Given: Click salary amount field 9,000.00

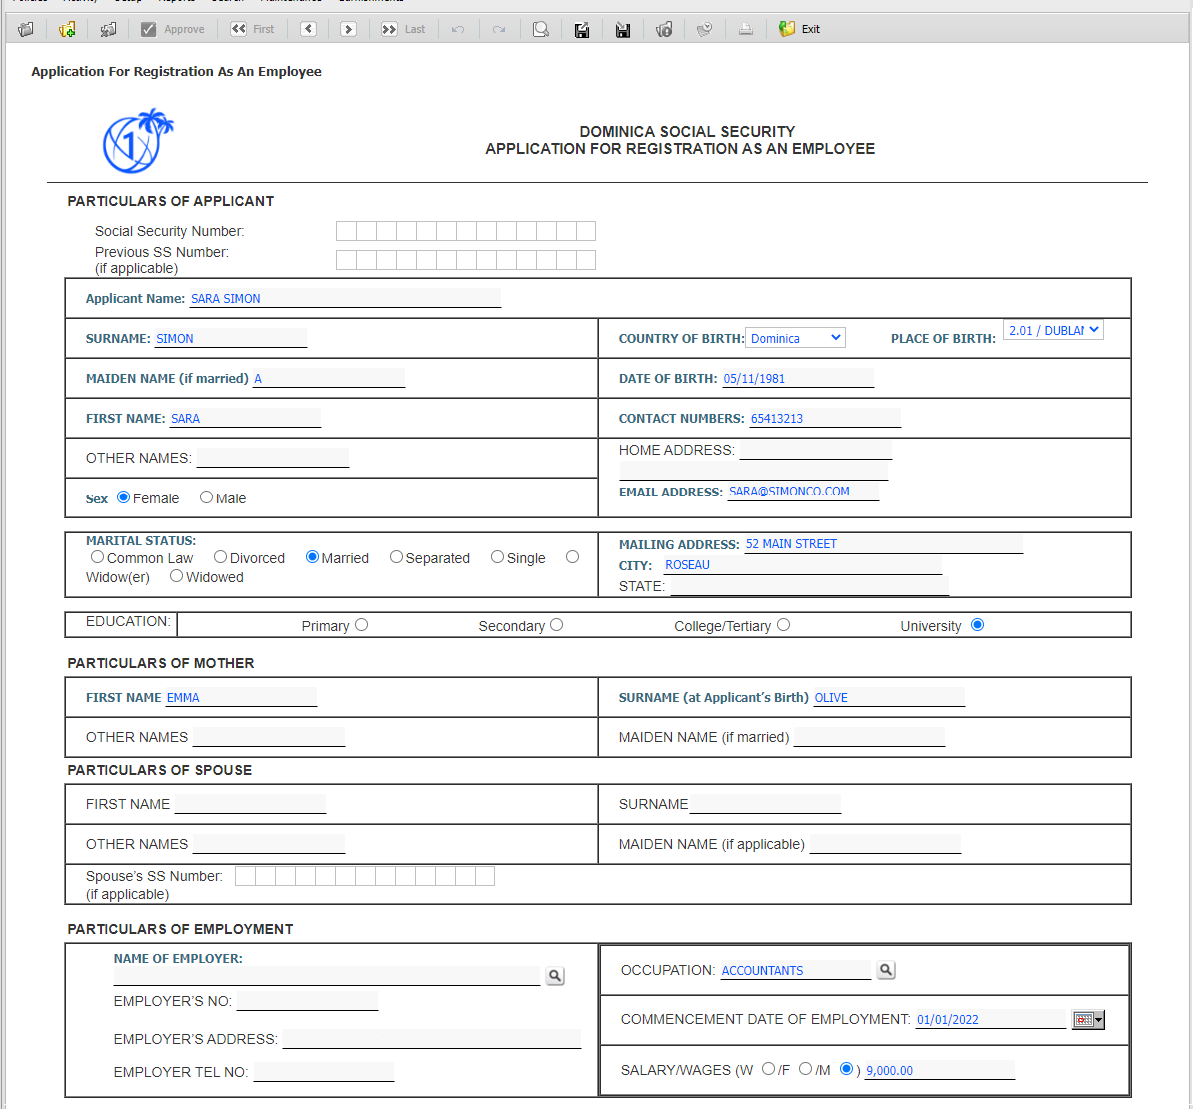Looking at the screenshot, I should click(x=940, y=1070).
